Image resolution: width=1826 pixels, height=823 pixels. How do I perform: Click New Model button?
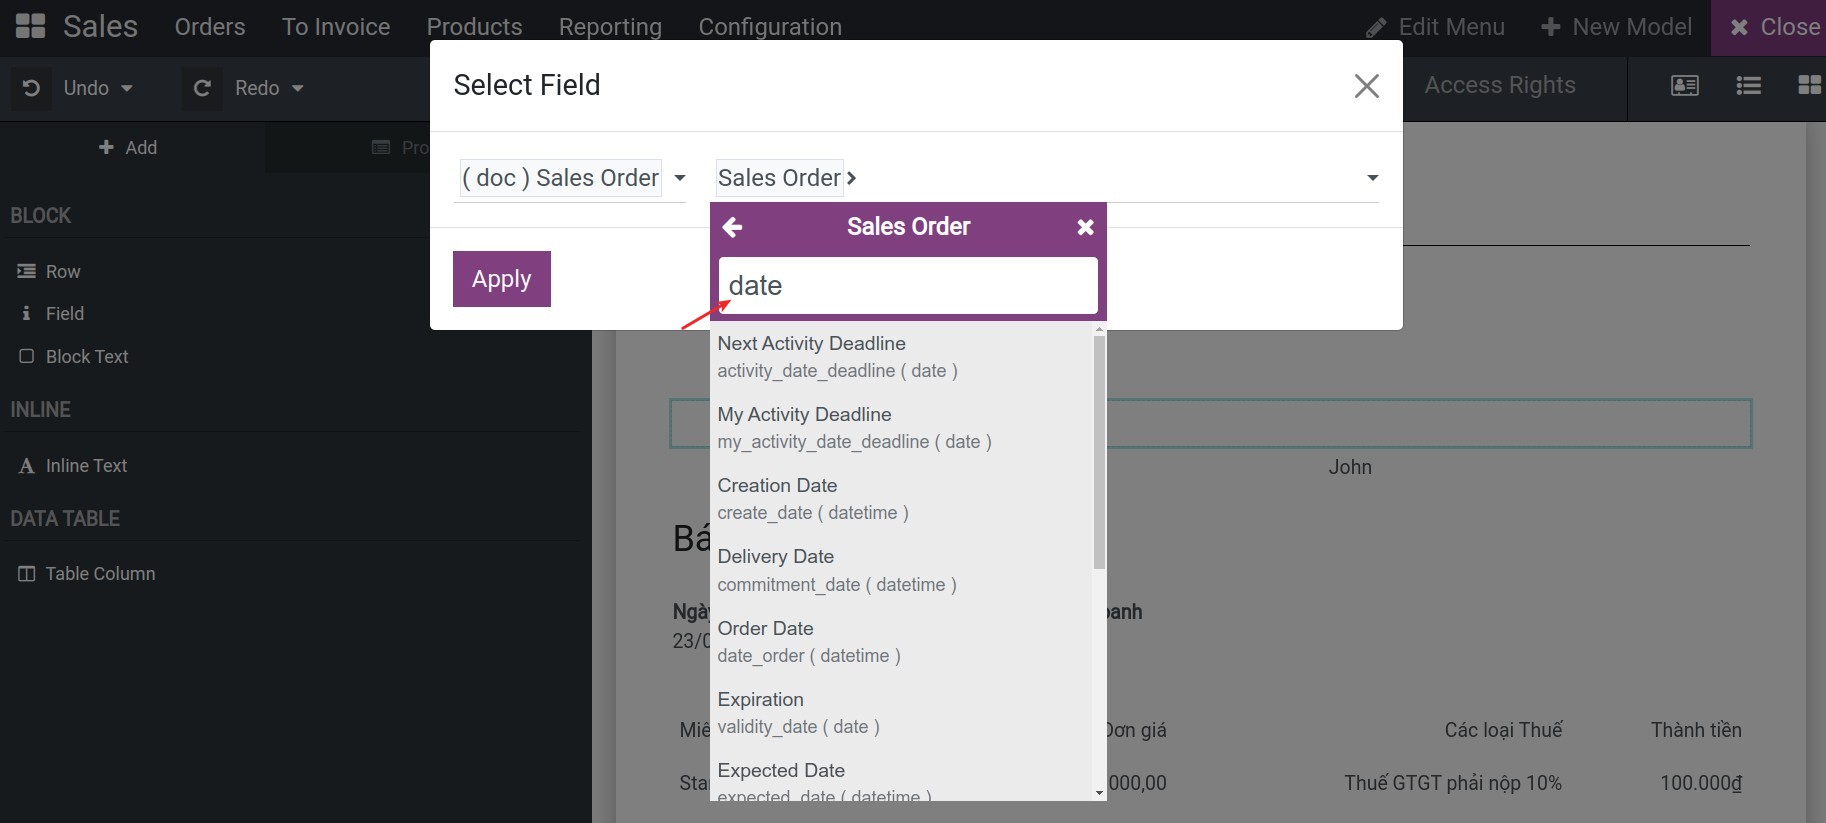[1616, 27]
